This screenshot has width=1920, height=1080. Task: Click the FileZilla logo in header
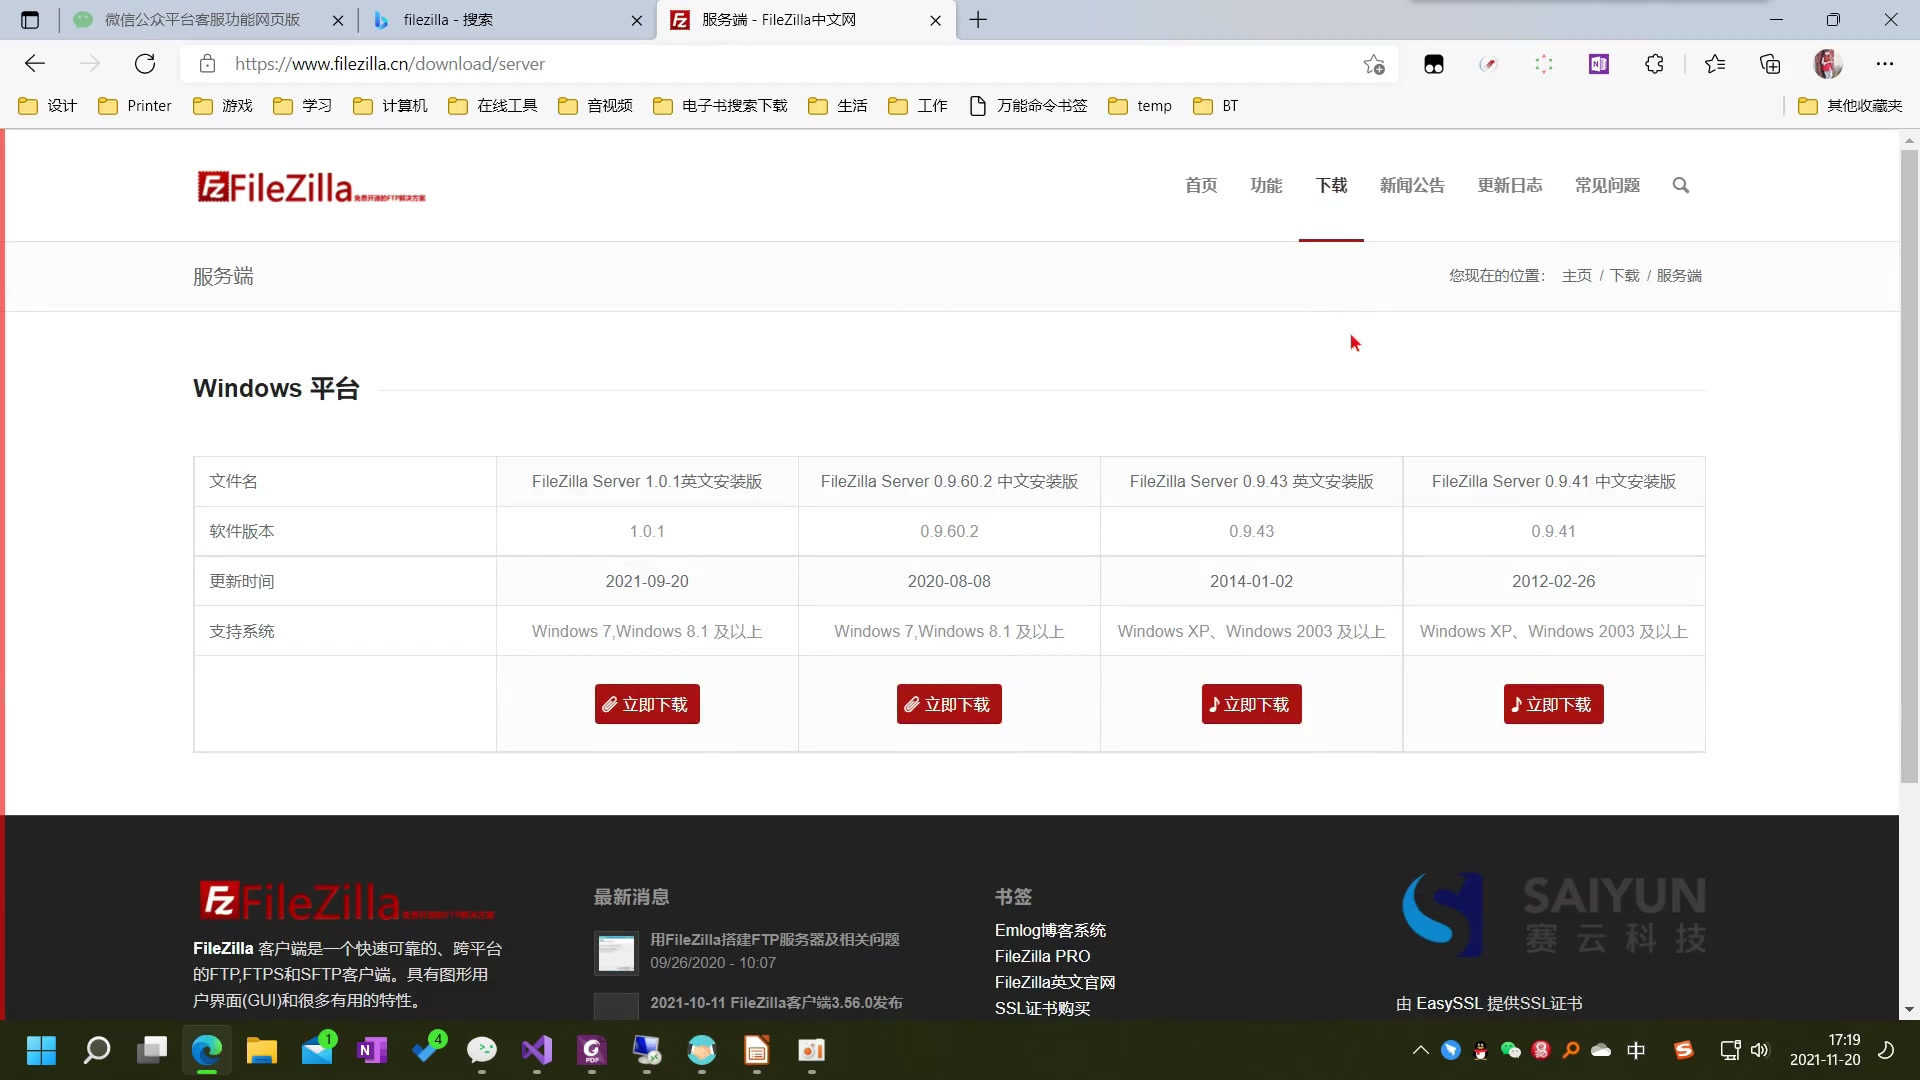(x=311, y=187)
